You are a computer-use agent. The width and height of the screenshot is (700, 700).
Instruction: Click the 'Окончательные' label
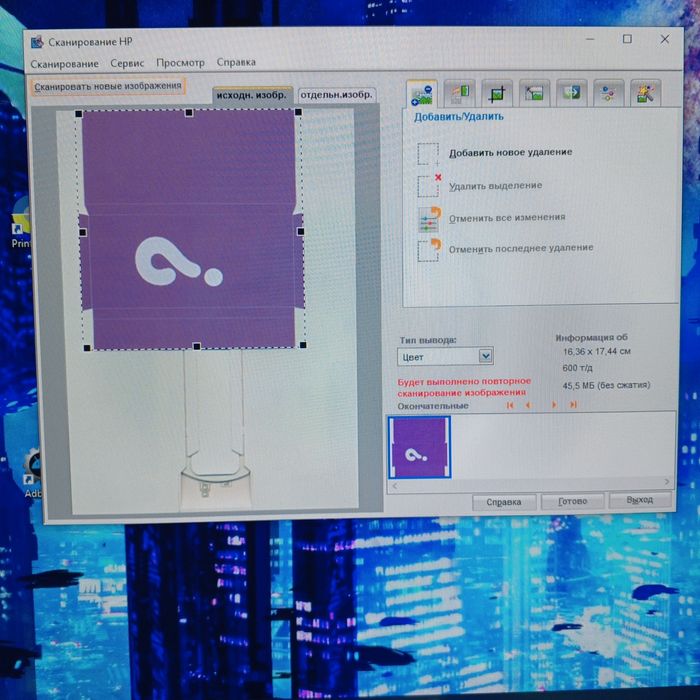click(x=433, y=406)
